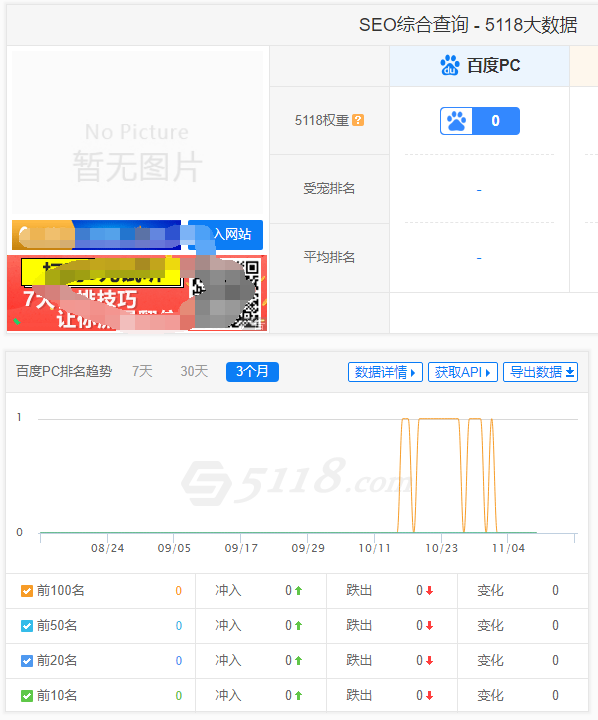Image resolution: width=598 pixels, height=720 pixels.
Task: Click the 平均排名 dash value under 百度PC
Action: 479,259
